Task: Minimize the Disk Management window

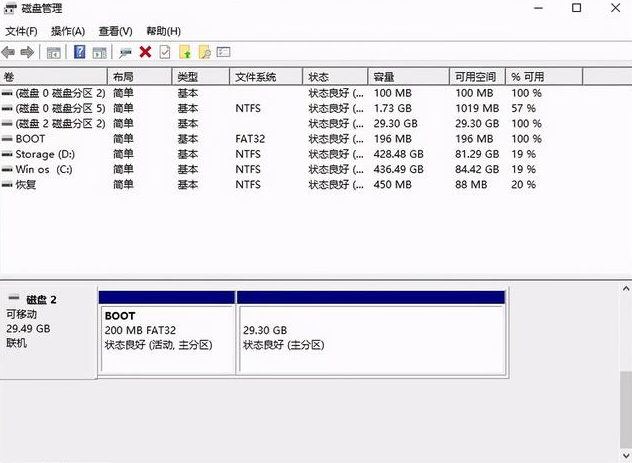Action: [x=538, y=8]
